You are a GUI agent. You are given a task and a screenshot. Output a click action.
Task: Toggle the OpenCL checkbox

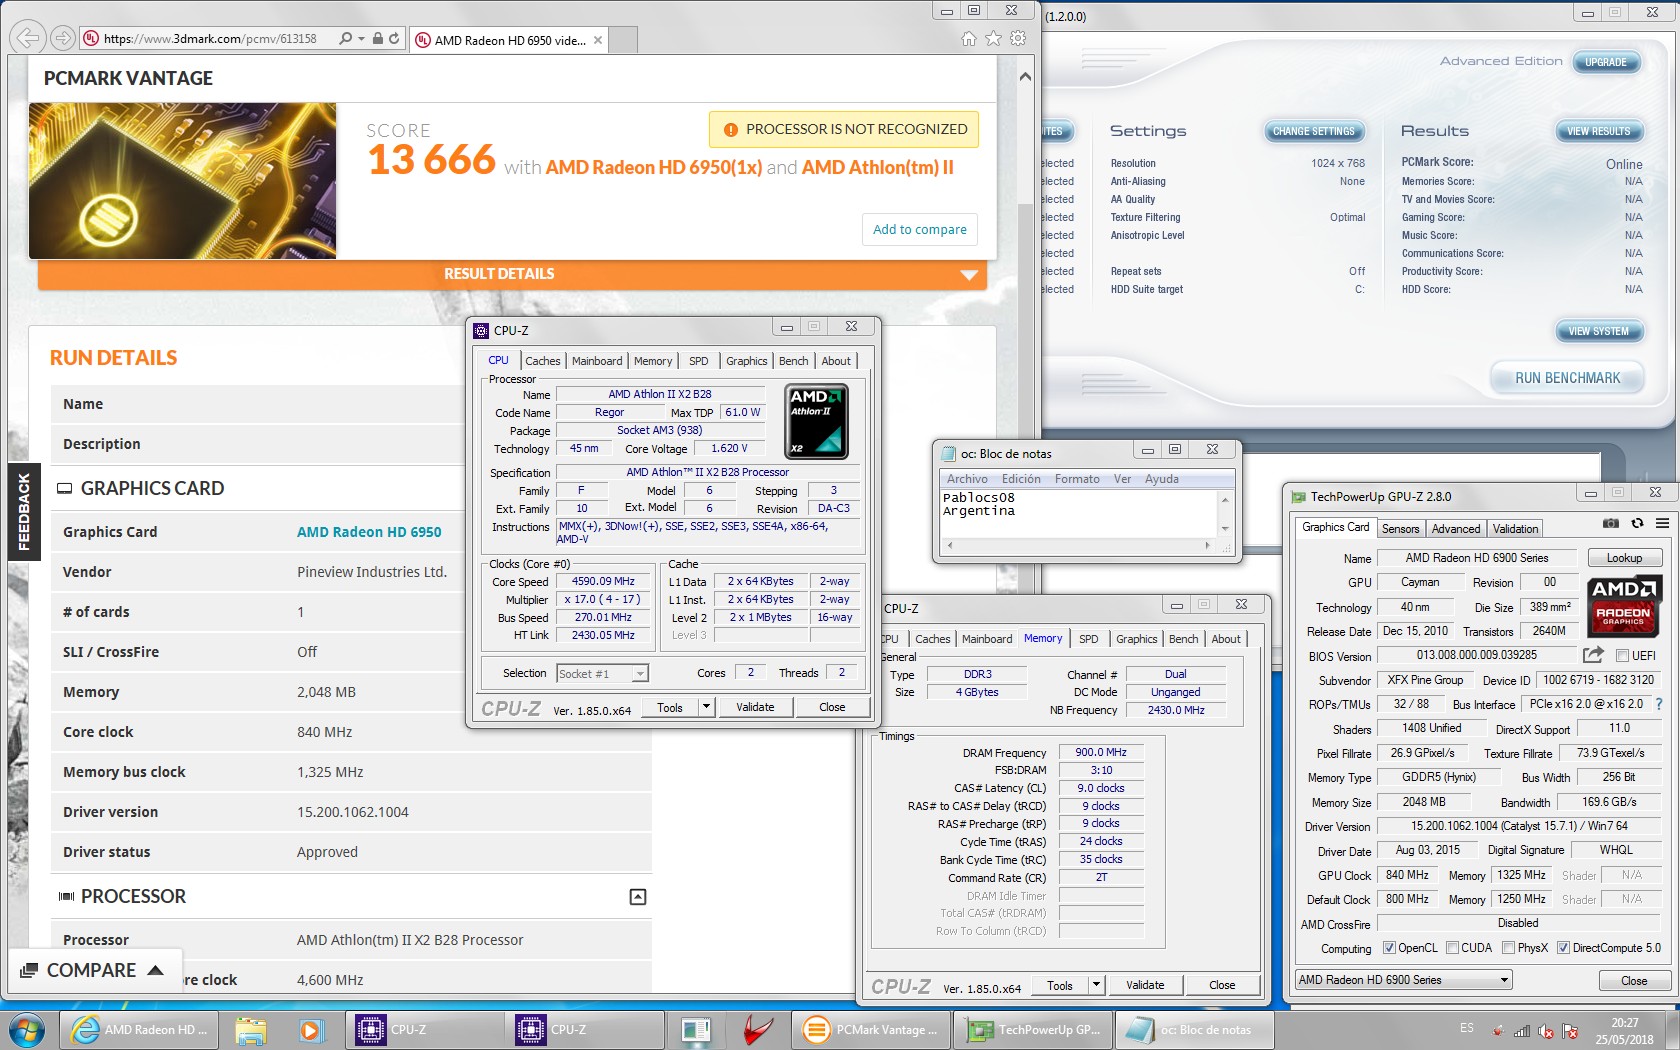coord(1389,948)
